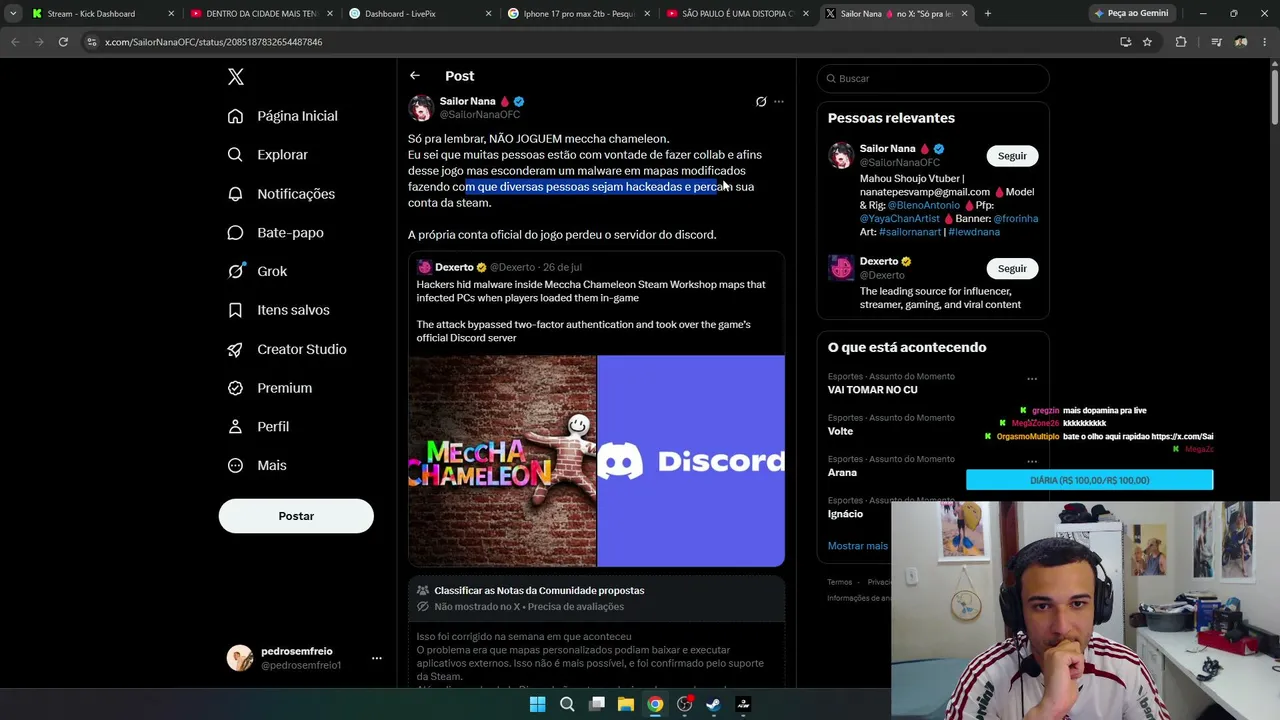Open Creator Studio from the sidebar
Screen dimensions: 1280x720
(287, 349)
